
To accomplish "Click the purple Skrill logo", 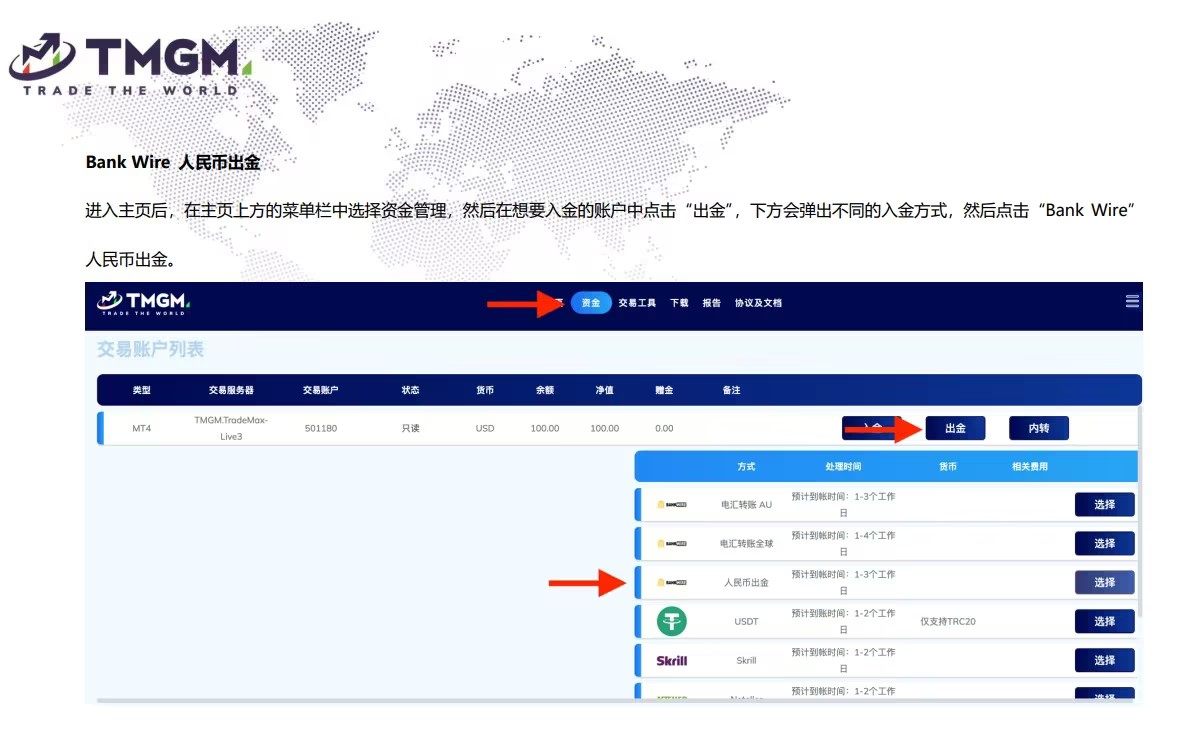I will (671, 660).
